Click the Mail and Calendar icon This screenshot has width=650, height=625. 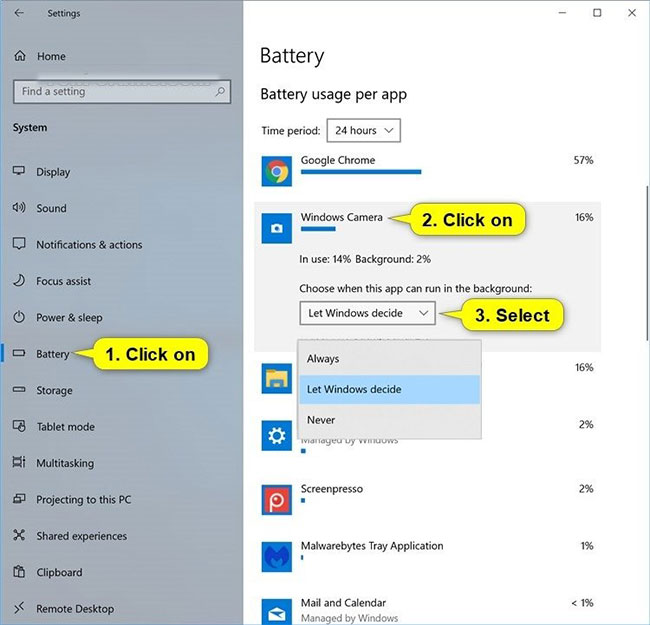pyautogui.click(x=276, y=612)
